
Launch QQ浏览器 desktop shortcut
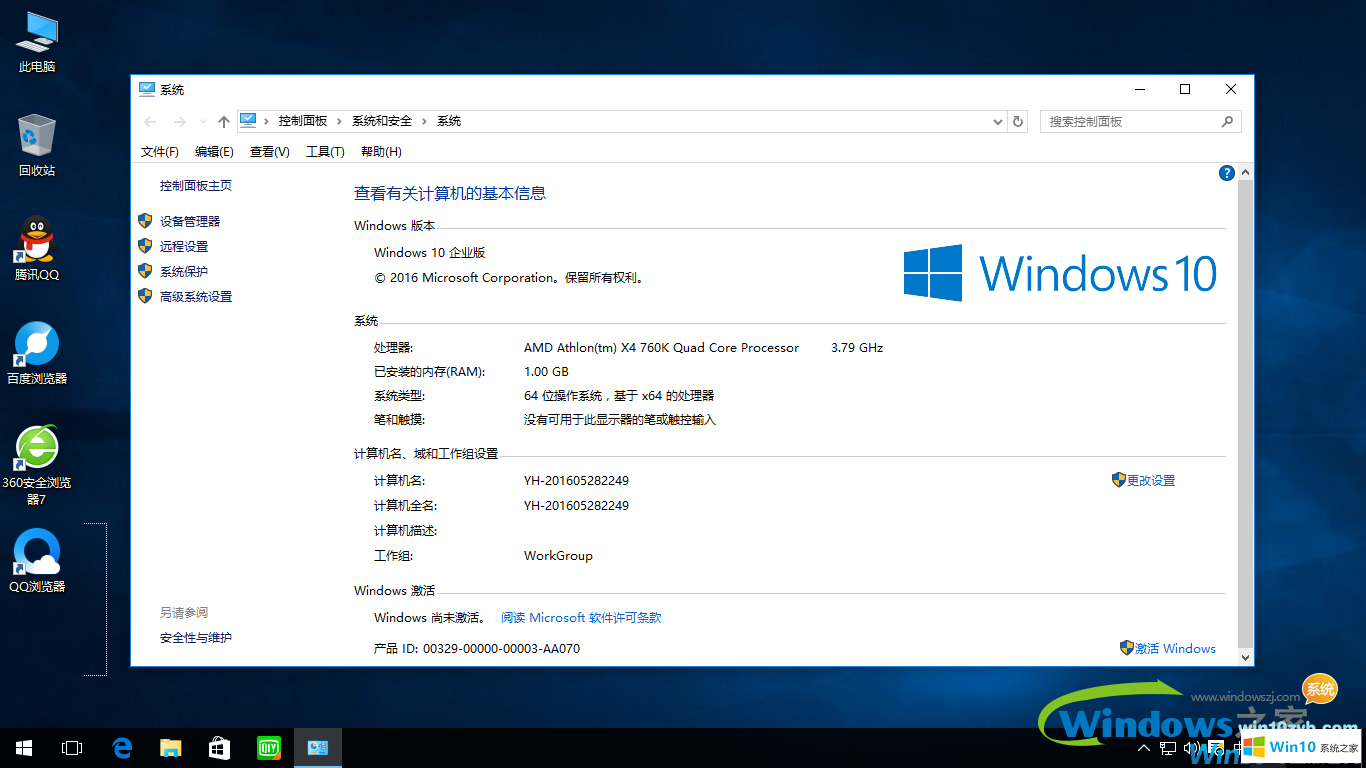[x=37, y=561]
